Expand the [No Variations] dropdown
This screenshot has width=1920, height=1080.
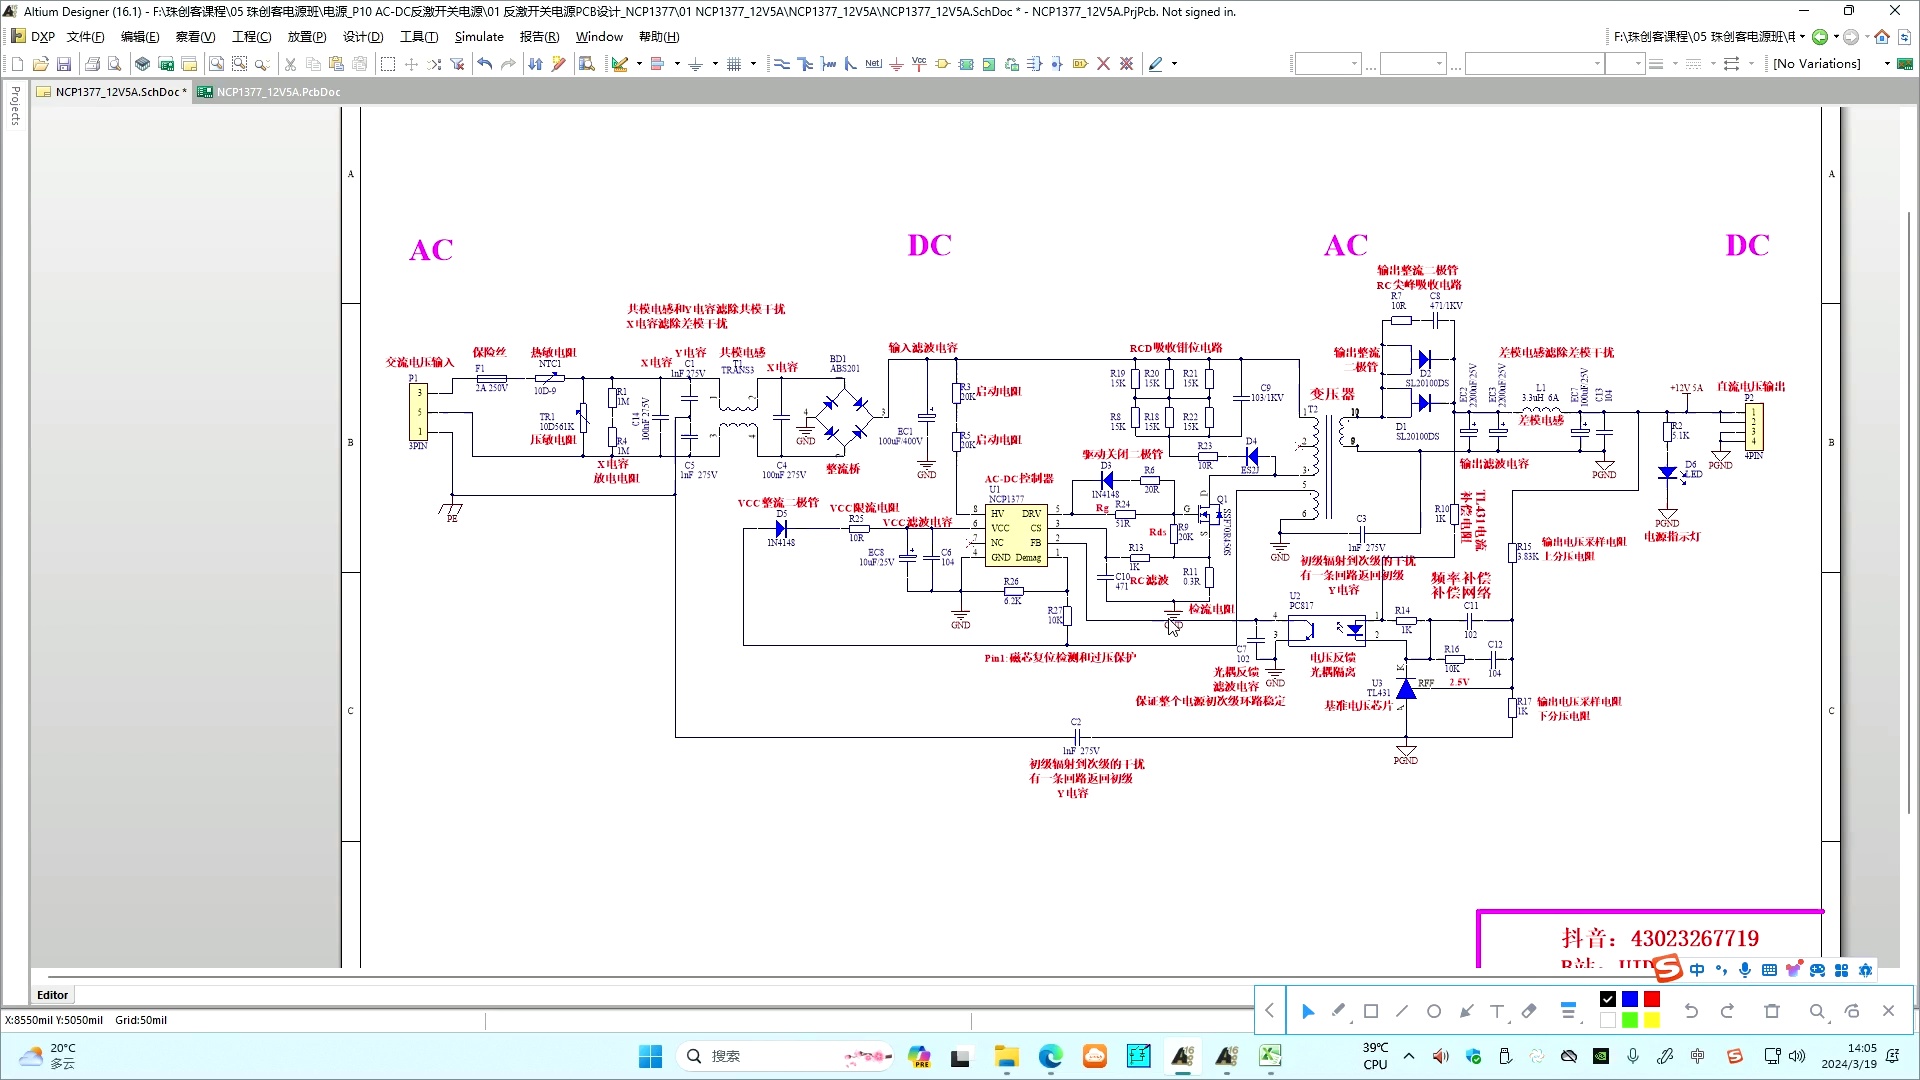click(x=1888, y=64)
